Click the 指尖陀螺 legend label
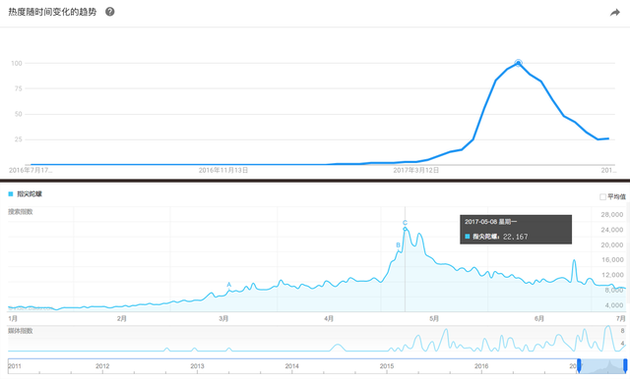Image resolution: width=630 pixels, height=379 pixels. tap(29, 194)
